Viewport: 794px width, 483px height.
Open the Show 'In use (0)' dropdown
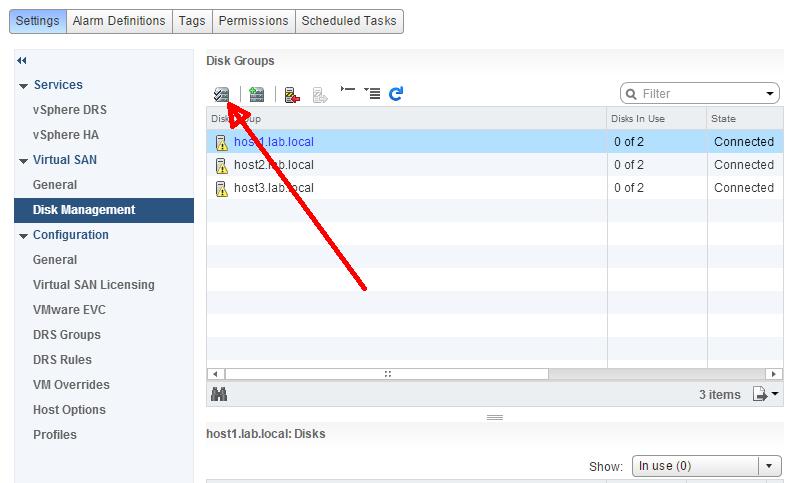[x=706, y=466]
